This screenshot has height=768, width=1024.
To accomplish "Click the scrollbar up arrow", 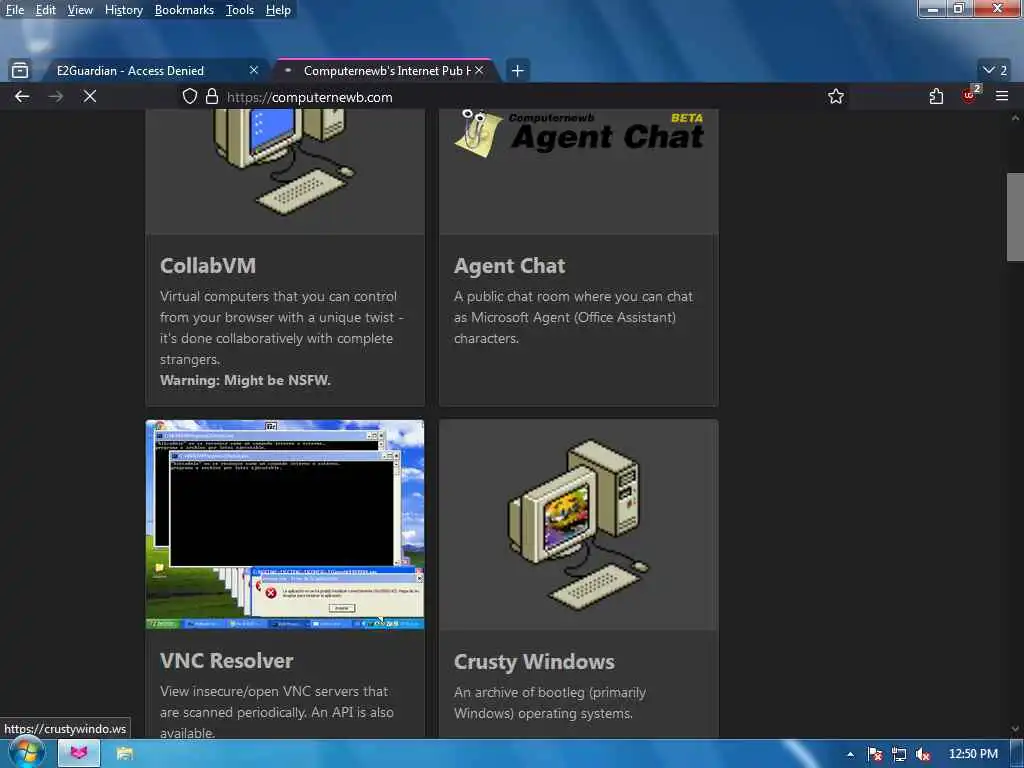I will click(1015, 118).
